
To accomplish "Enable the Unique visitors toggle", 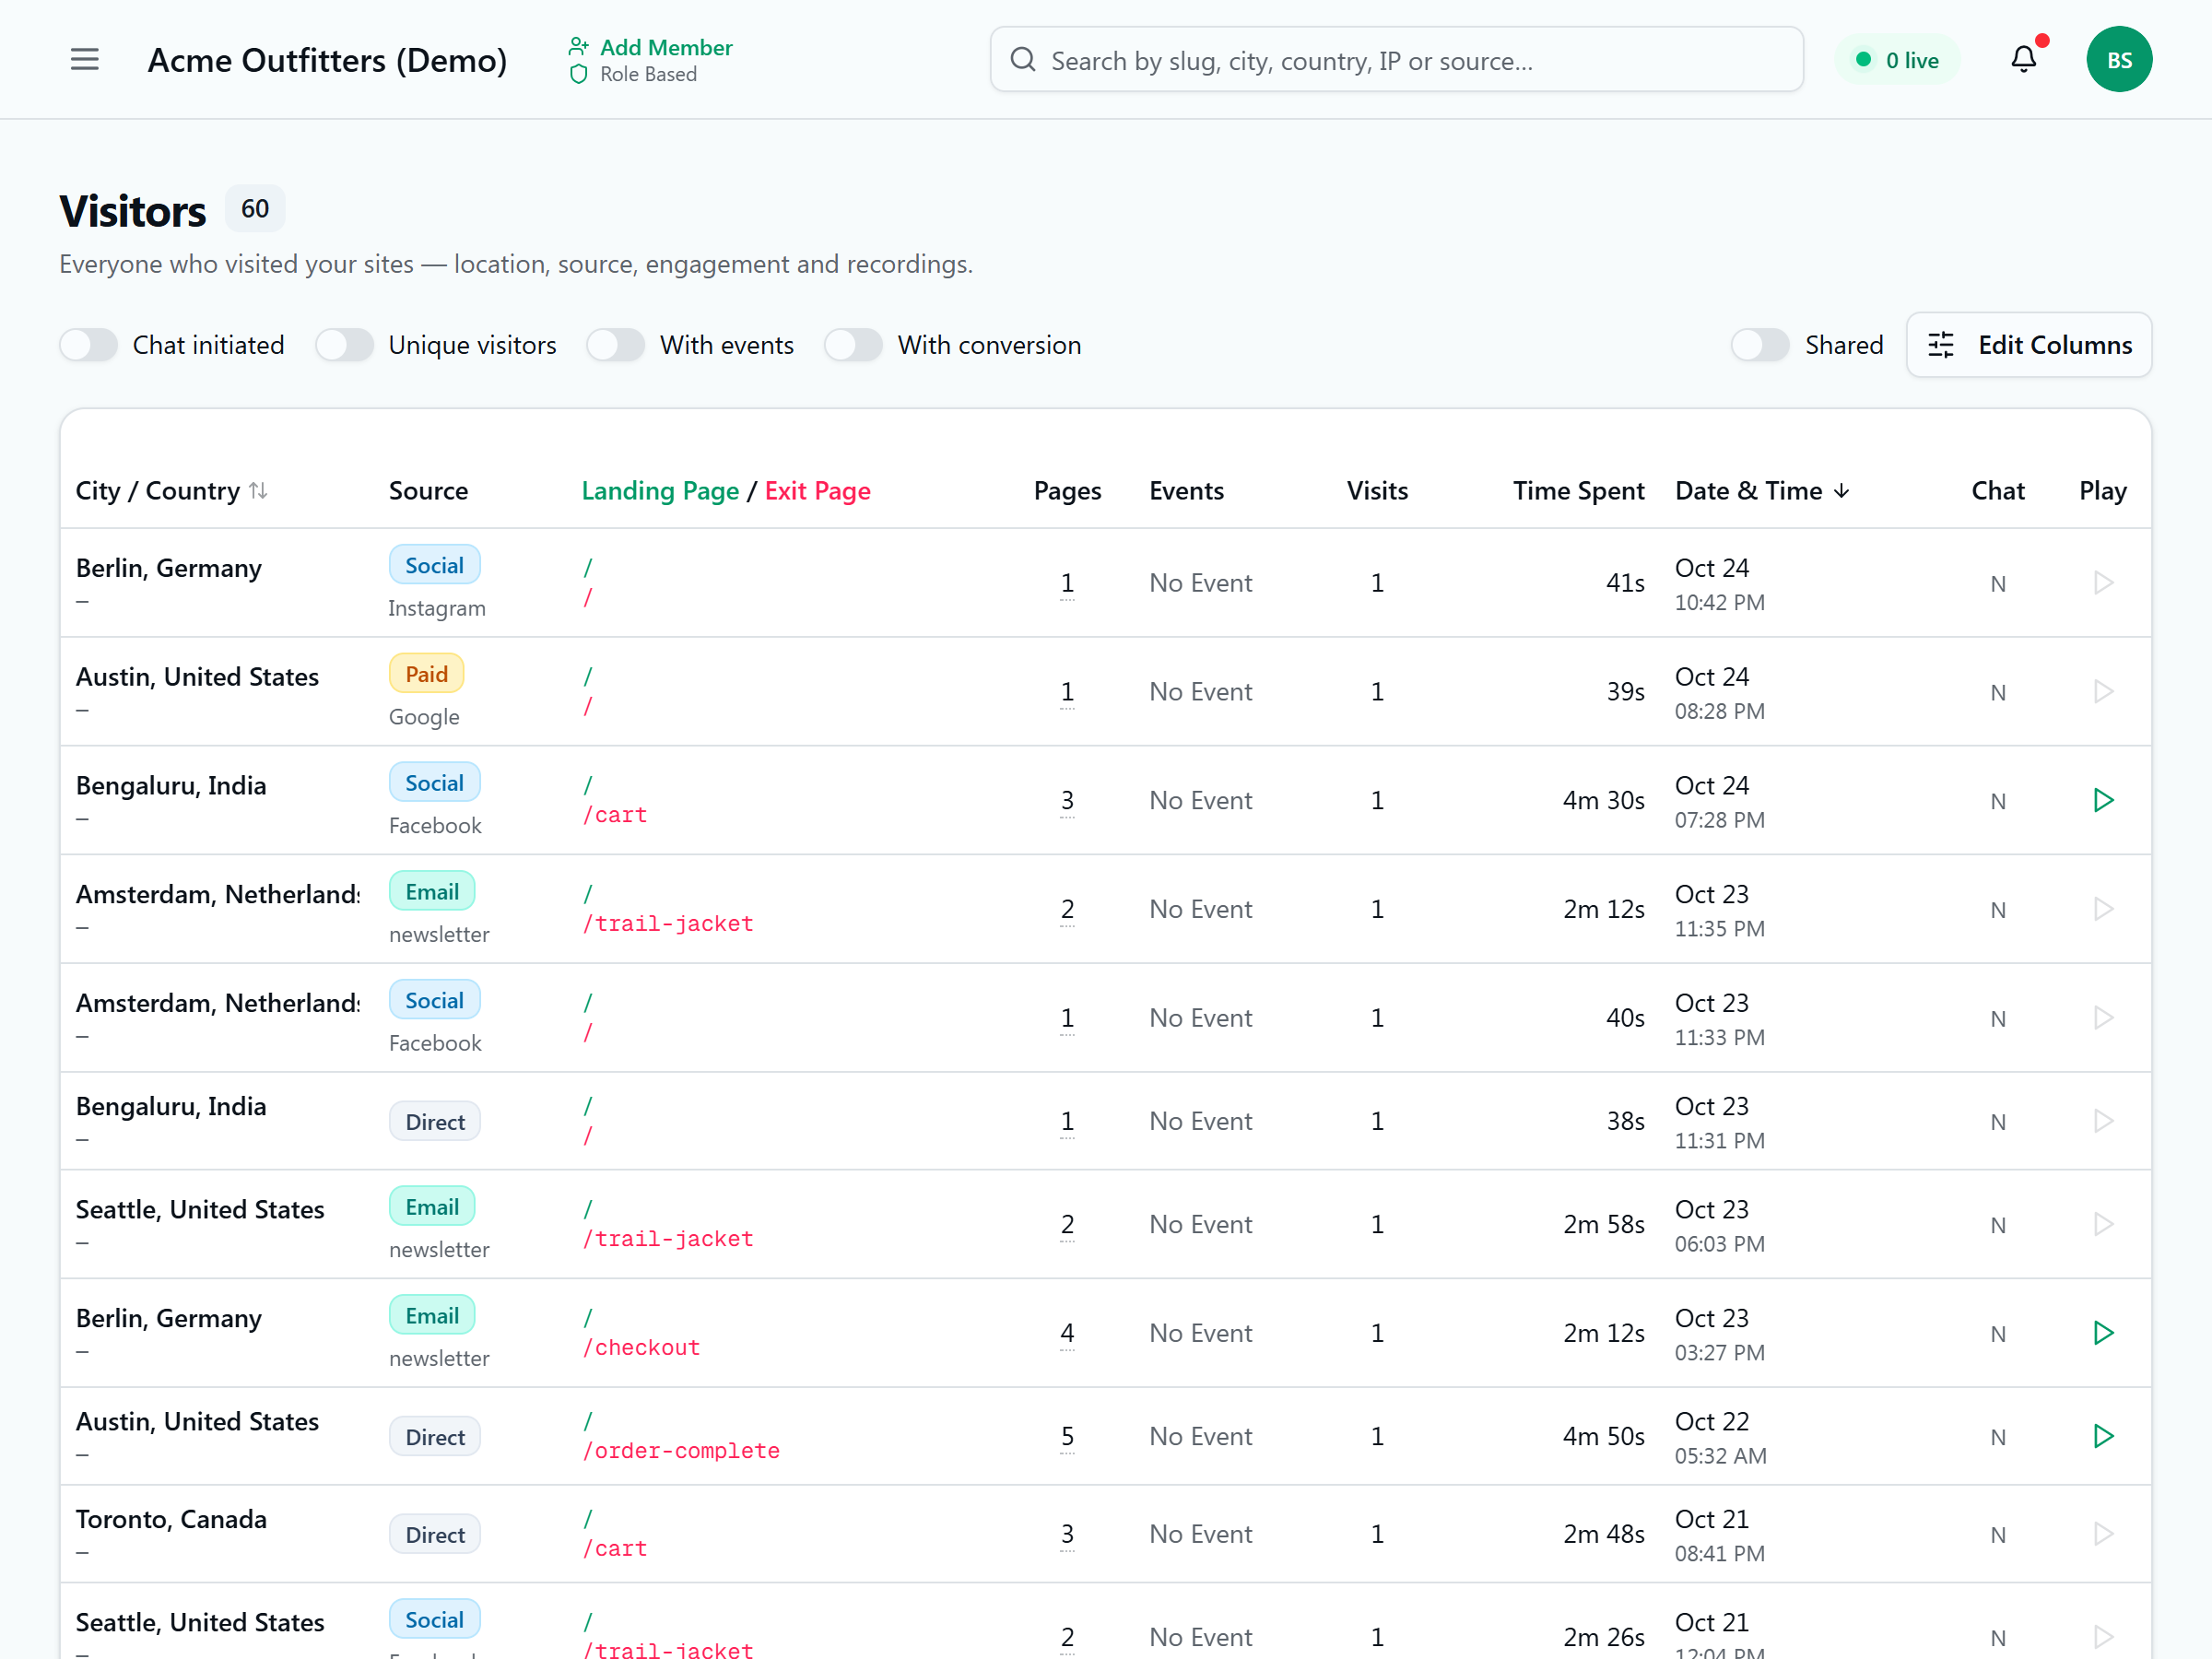I will pos(345,345).
